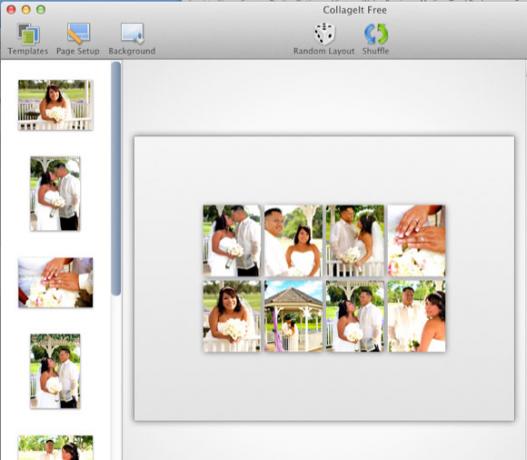Select hands with rings thumbnail in sidebar

pos(55,282)
